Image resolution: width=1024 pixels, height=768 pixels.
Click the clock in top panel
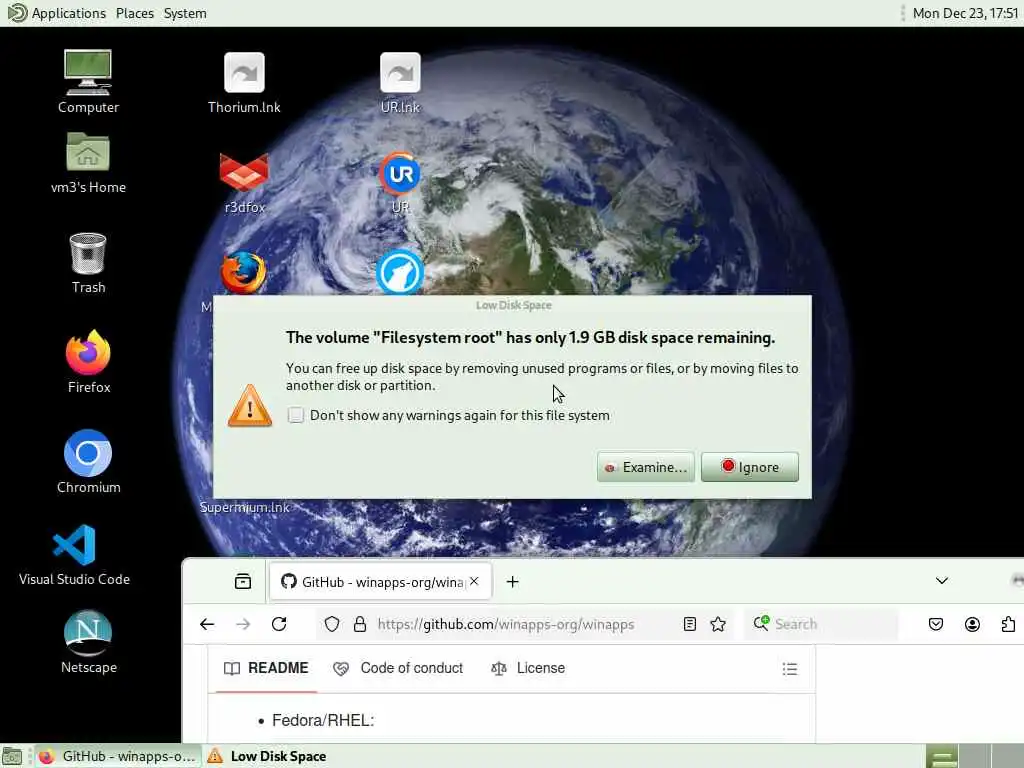[965, 13]
